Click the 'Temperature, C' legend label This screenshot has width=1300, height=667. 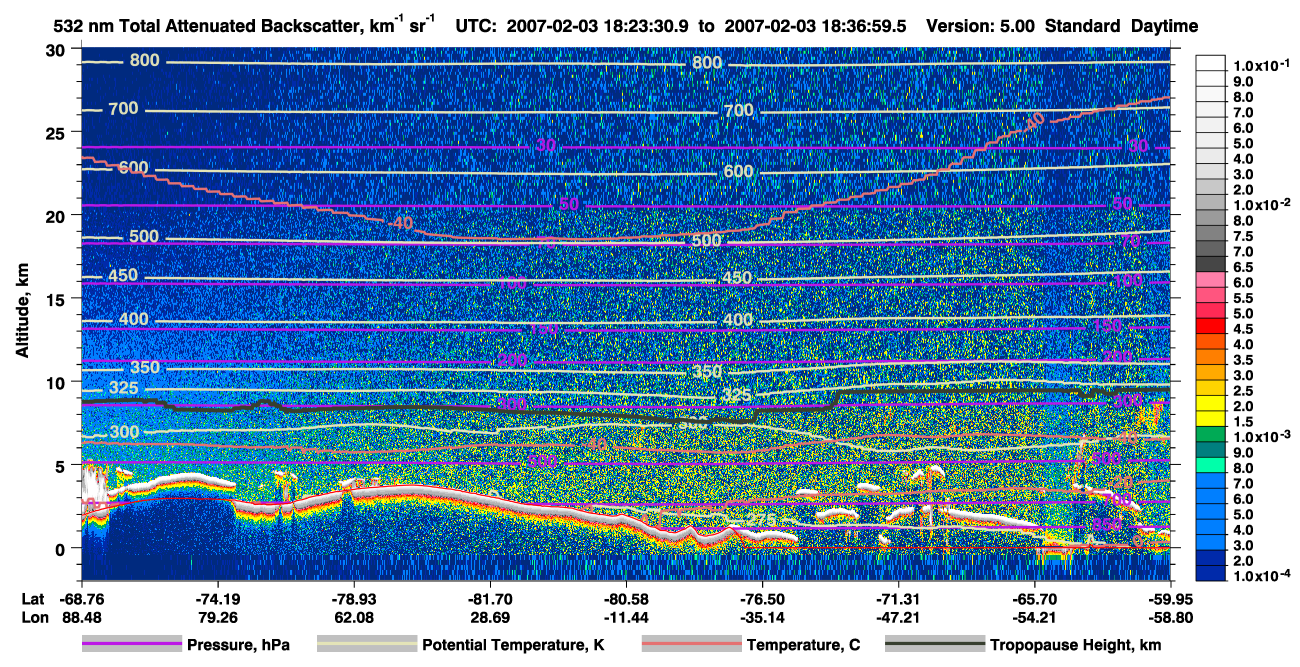click(x=804, y=645)
